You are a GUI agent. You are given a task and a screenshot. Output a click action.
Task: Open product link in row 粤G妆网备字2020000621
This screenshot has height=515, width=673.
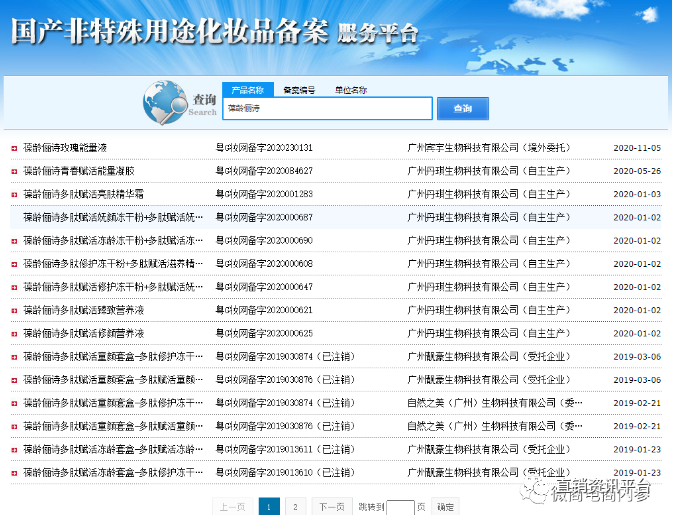pyautogui.click(x=83, y=310)
